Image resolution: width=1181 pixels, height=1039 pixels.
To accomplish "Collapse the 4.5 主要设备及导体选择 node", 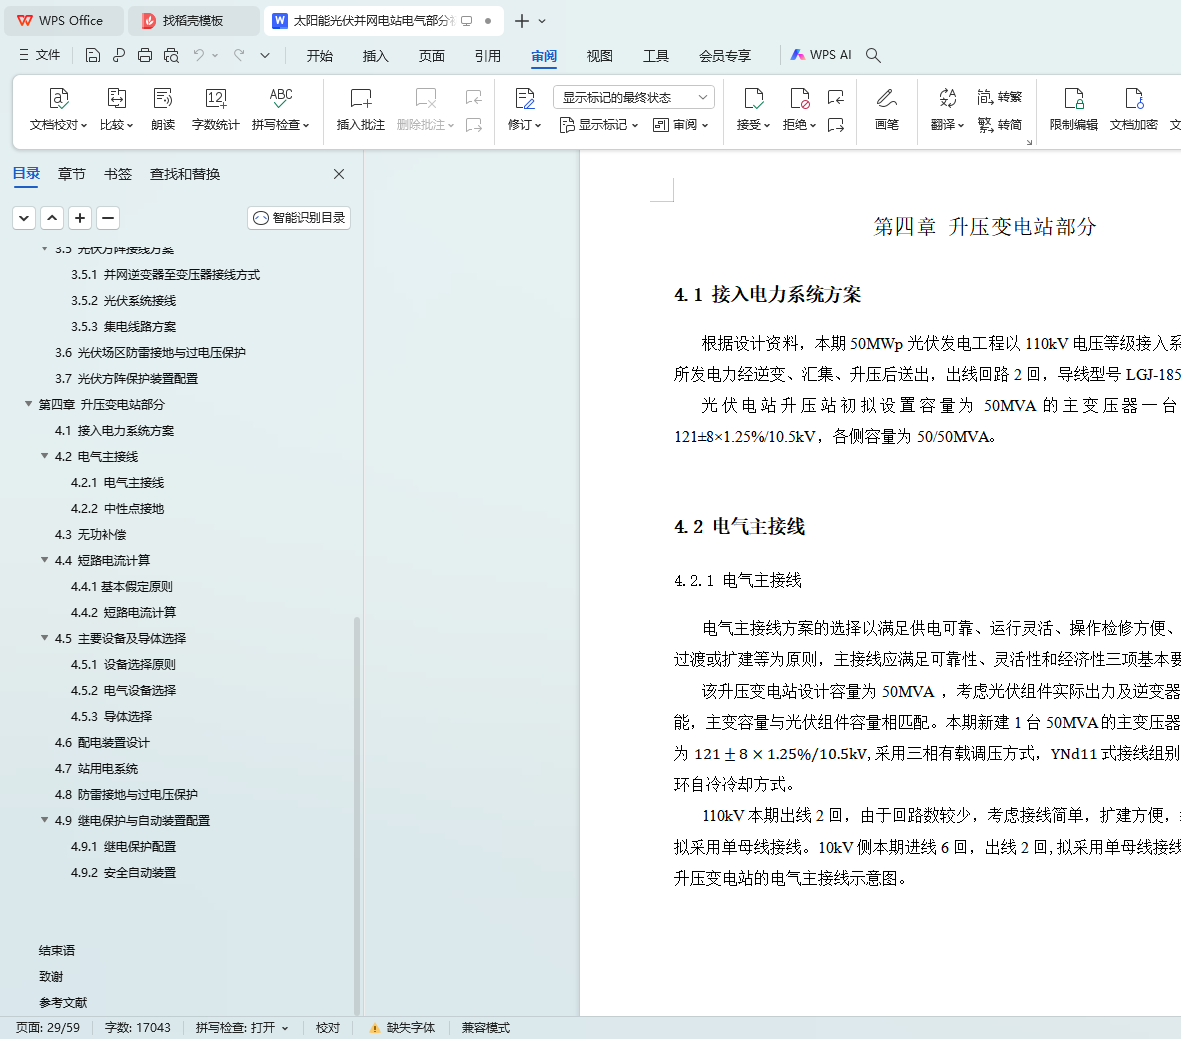I will click(x=44, y=638).
